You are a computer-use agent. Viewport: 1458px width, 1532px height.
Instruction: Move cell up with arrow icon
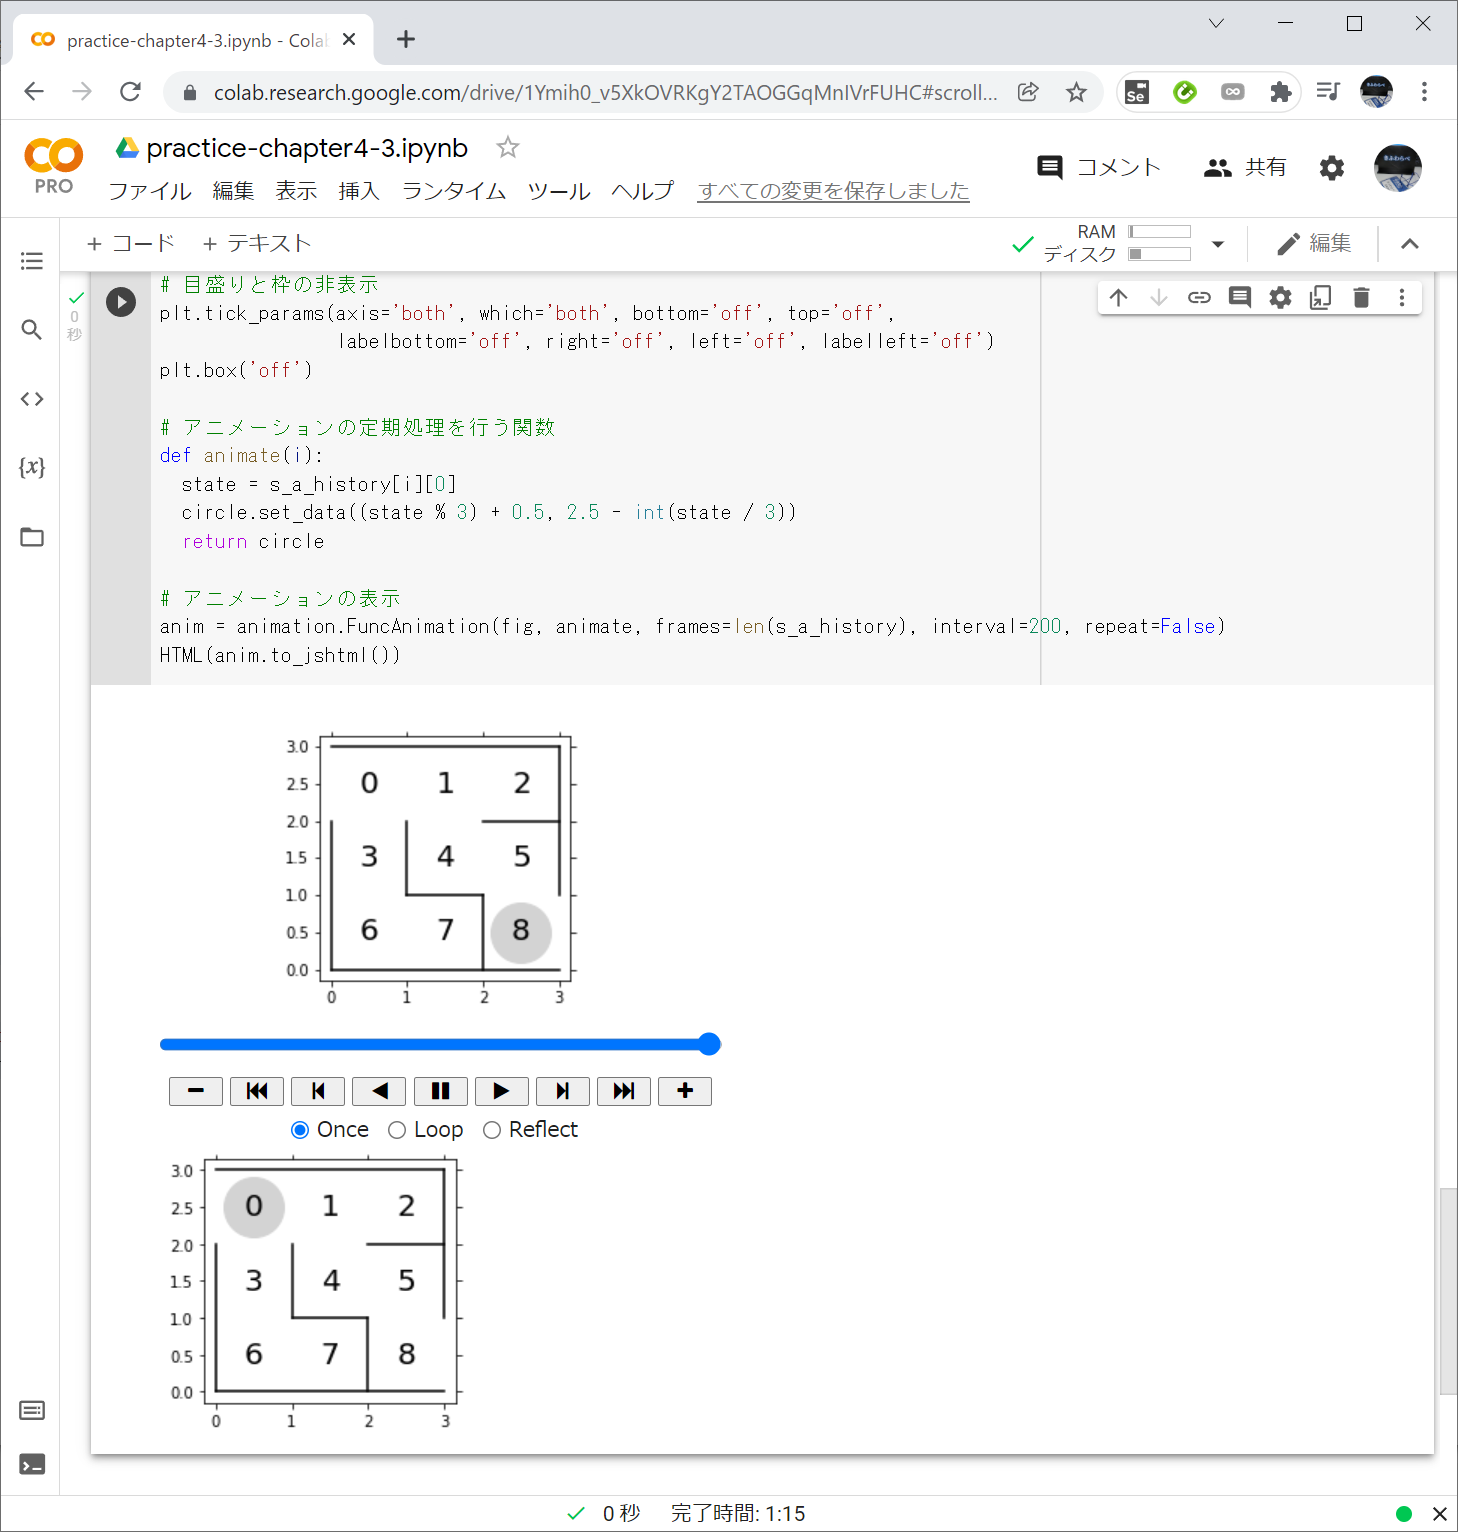[x=1118, y=297]
